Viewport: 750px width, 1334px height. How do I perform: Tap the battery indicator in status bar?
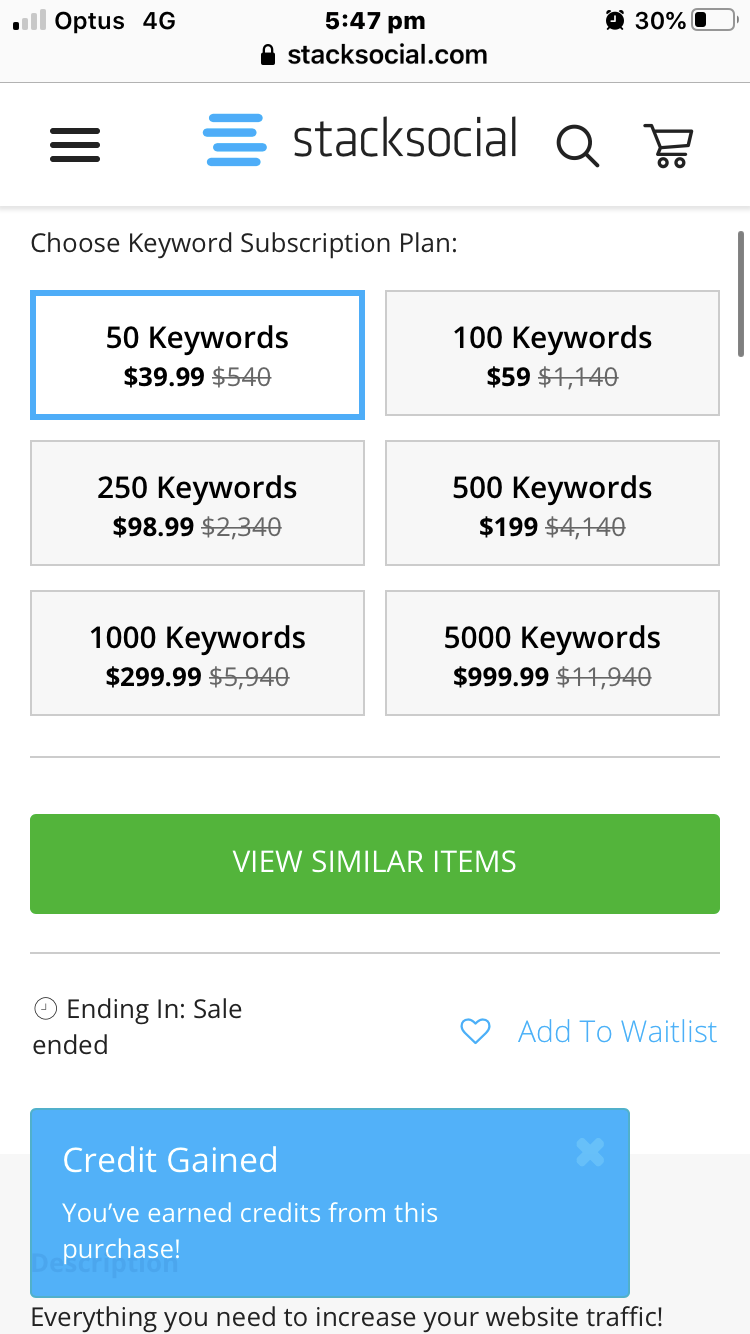click(714, 20)
